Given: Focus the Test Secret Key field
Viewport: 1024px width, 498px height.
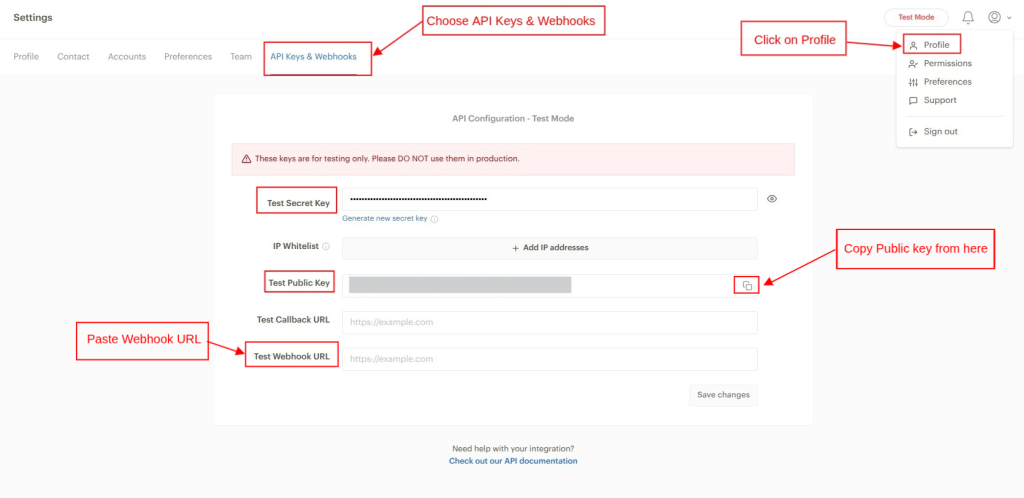Looking at the screenshot, I should tap(550, 199).
